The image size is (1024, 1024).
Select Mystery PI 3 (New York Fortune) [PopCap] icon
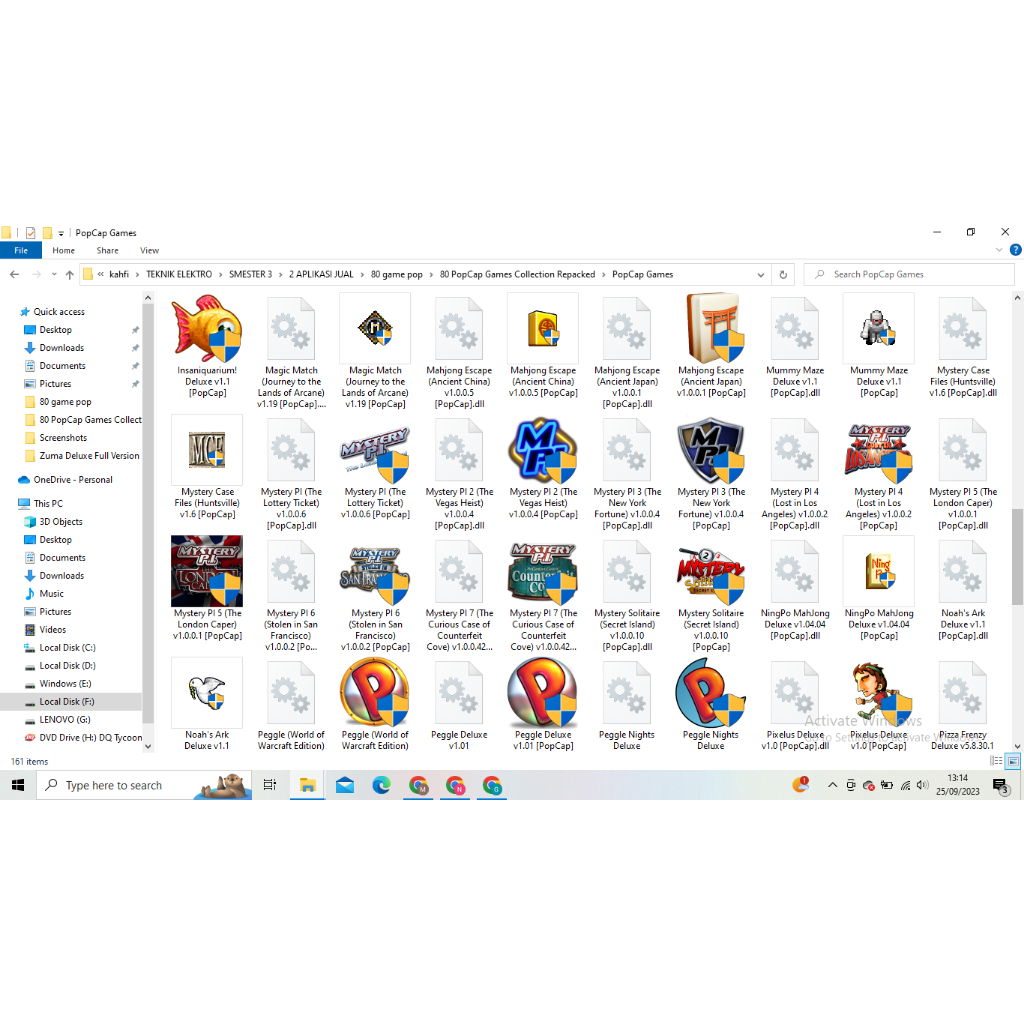coord(711,449)
